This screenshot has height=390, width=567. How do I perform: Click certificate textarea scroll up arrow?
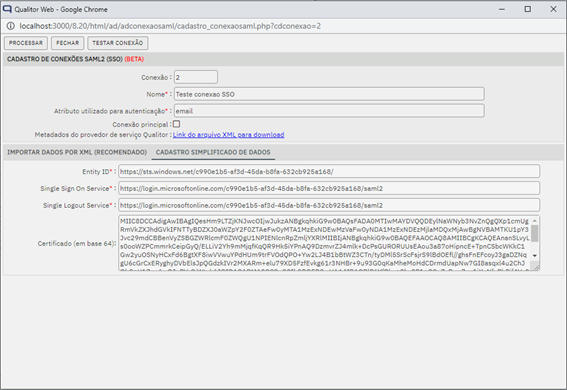click(x=535, y=220)
